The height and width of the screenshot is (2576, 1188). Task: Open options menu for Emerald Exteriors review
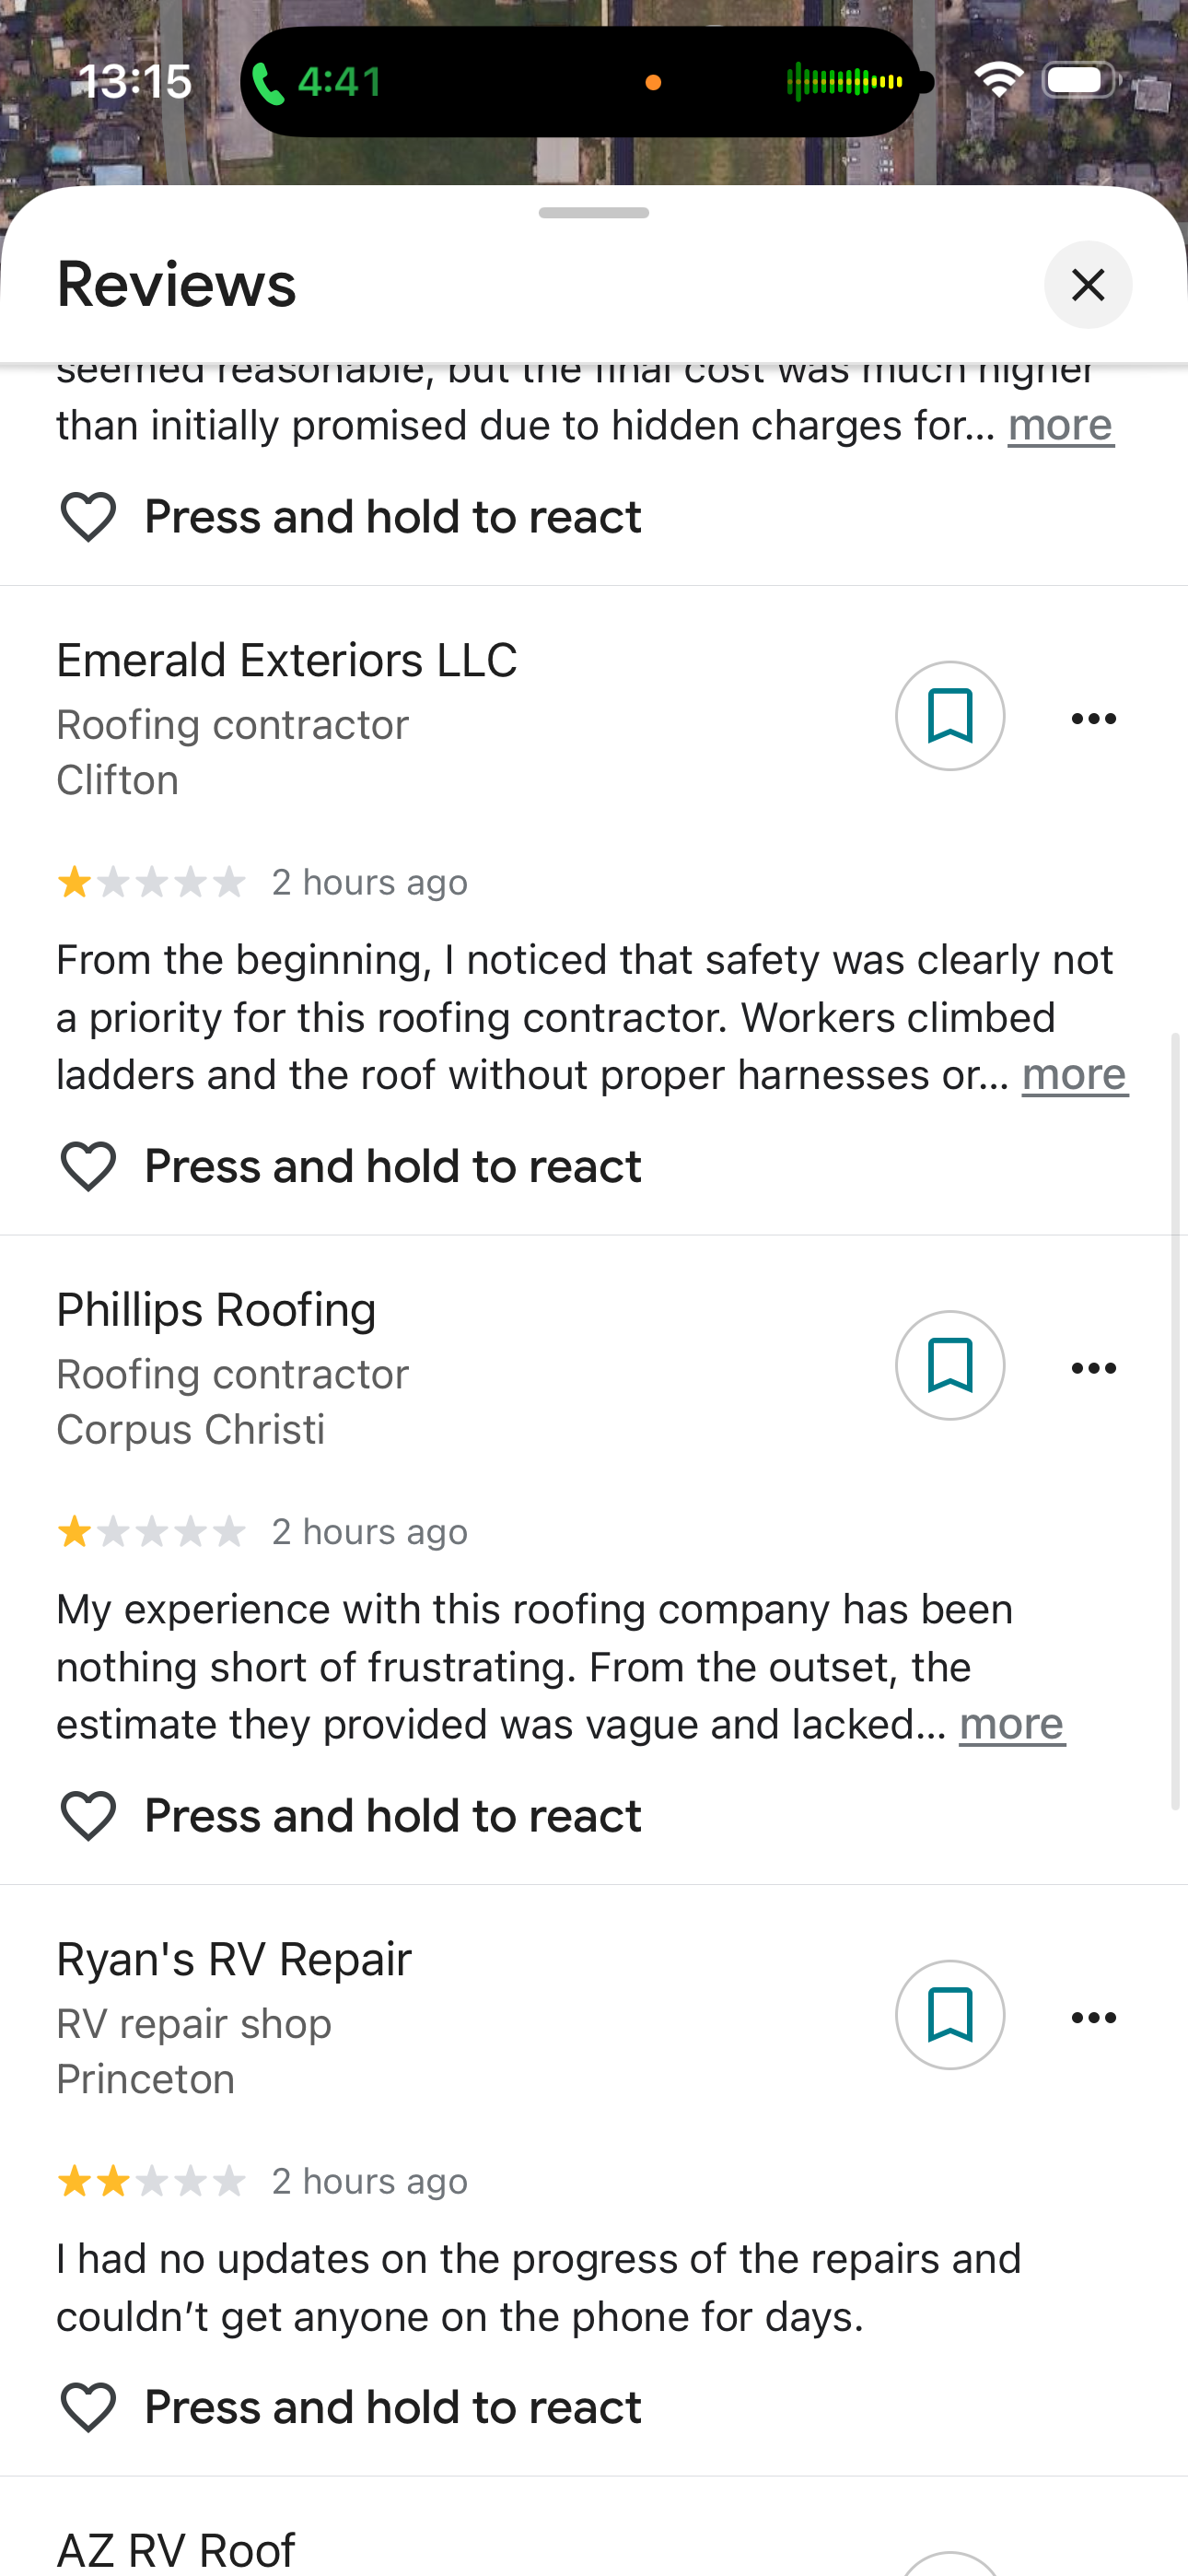1093,718
